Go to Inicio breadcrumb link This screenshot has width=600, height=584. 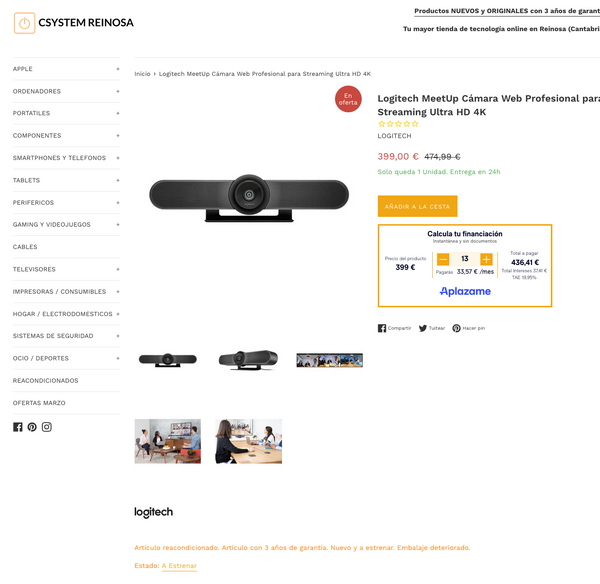pos(142,74)
